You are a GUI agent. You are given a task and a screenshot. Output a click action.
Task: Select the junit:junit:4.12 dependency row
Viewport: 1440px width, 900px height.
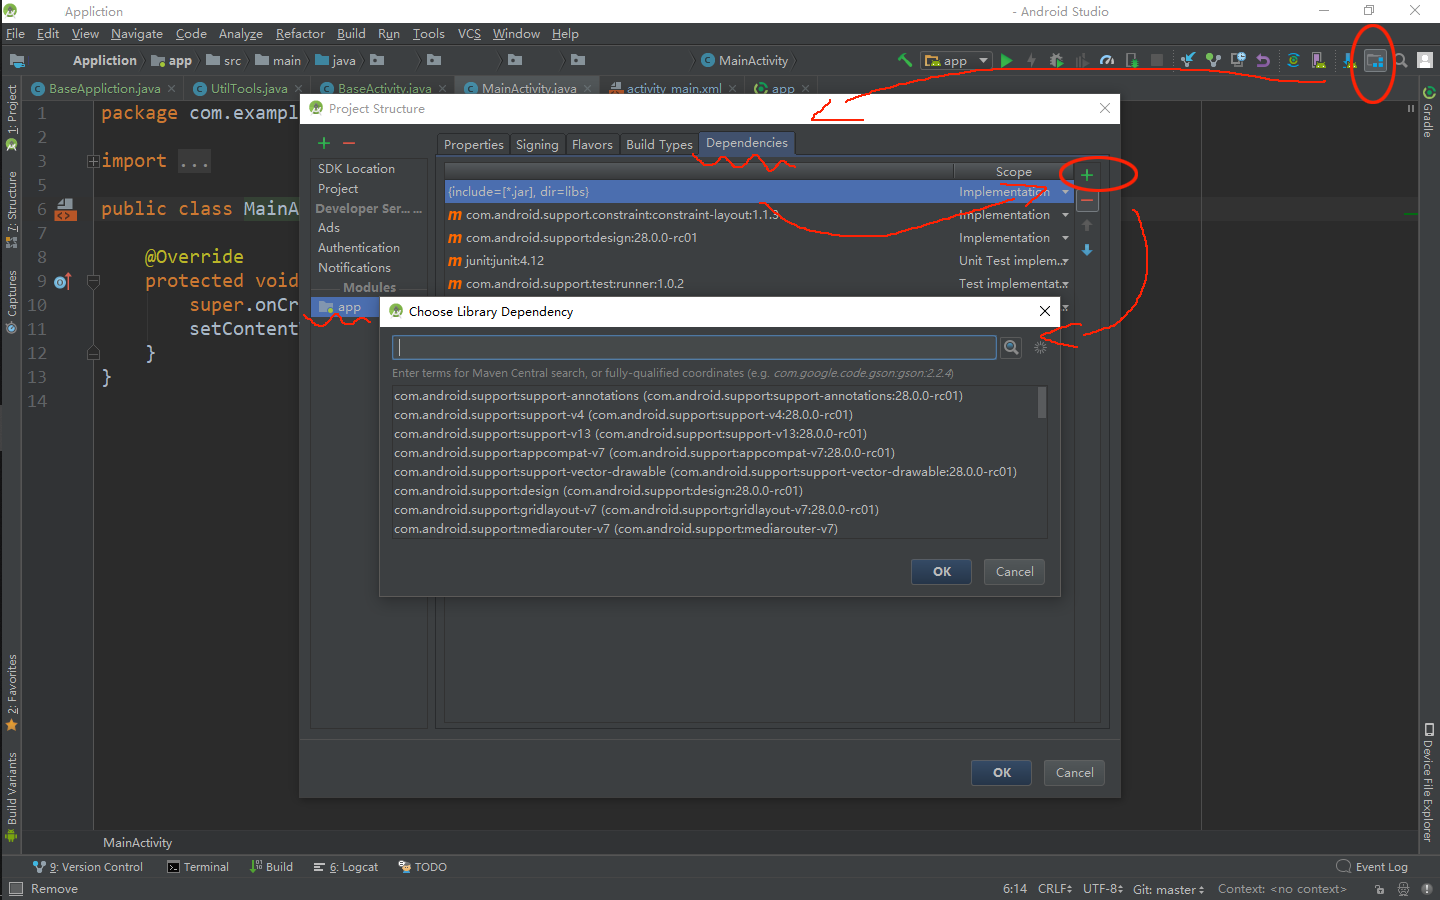[x=759, y=261]
